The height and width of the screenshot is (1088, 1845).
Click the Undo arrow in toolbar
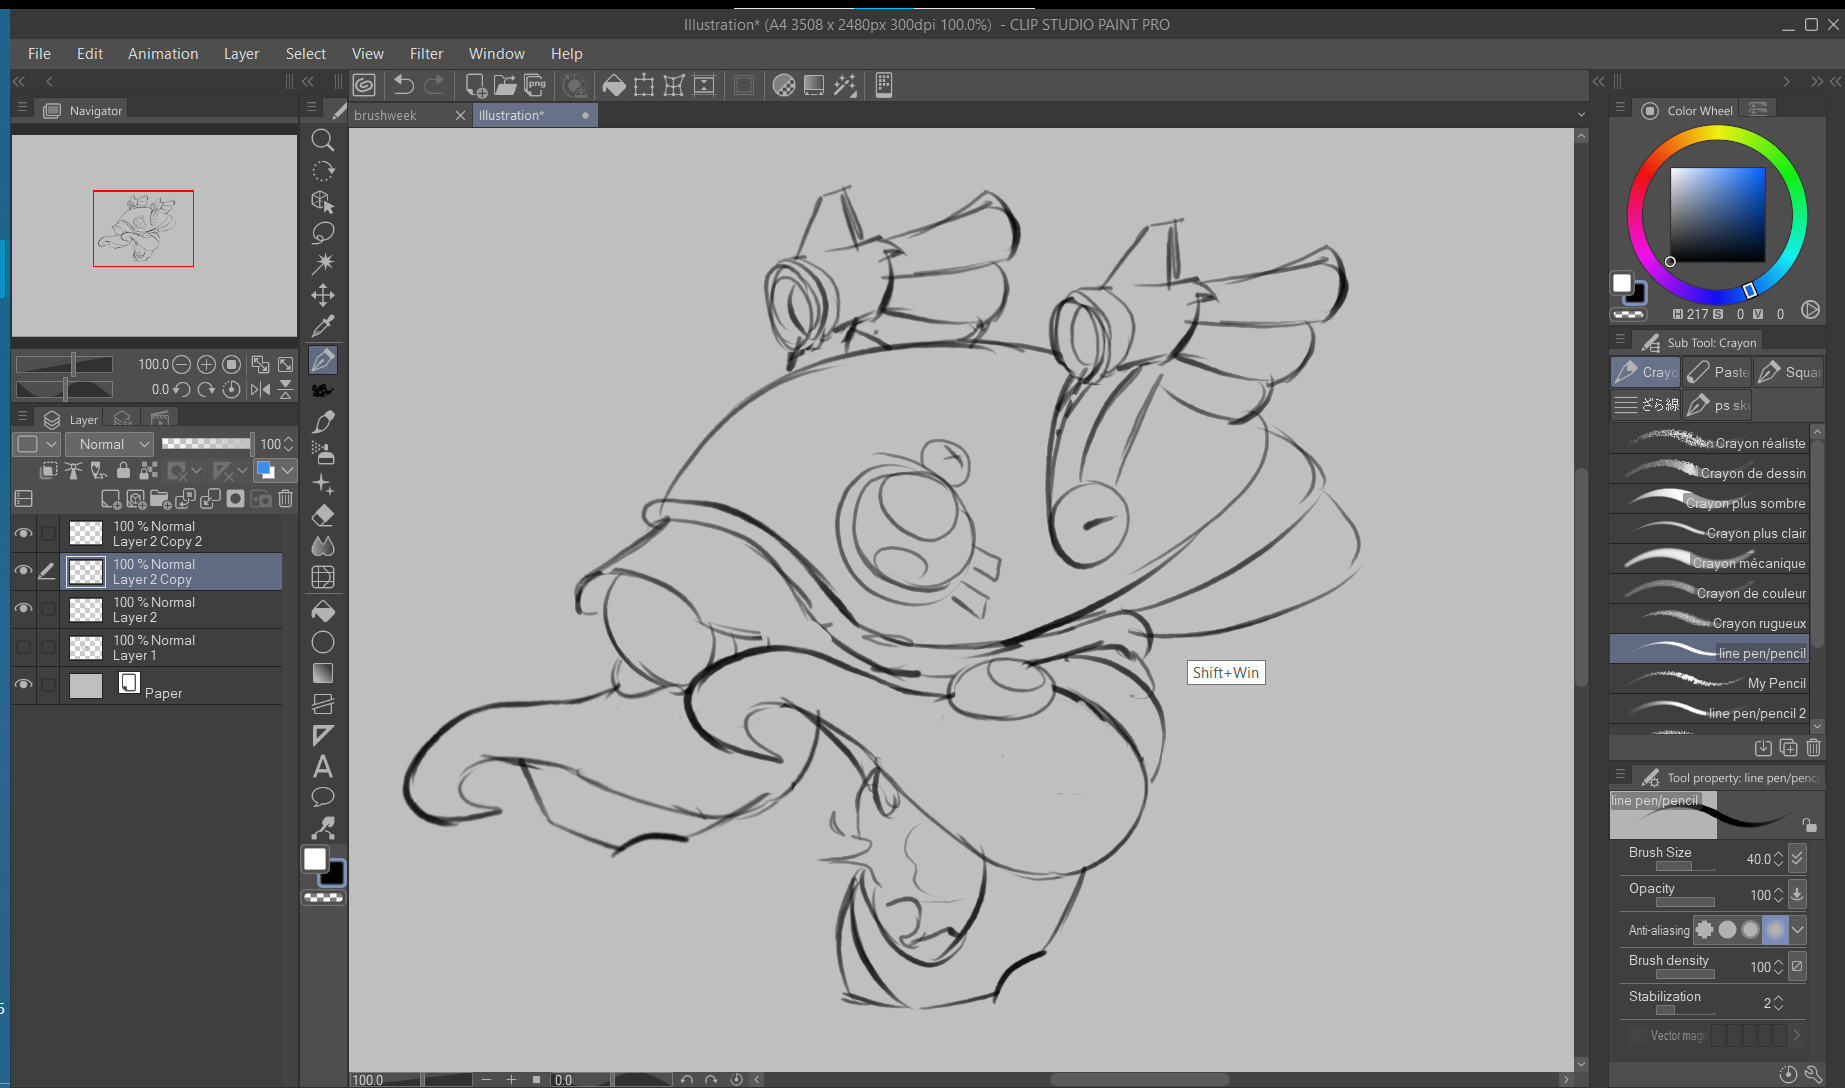click(x=404, y=86)
